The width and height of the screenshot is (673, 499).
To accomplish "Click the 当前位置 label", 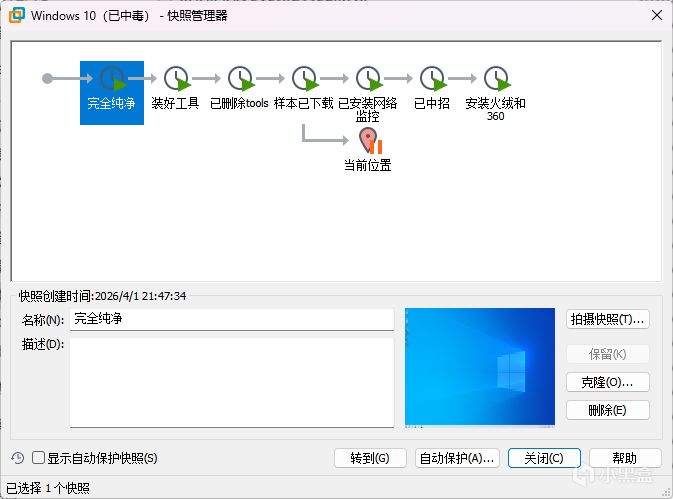I will click(x=368, y=165).
